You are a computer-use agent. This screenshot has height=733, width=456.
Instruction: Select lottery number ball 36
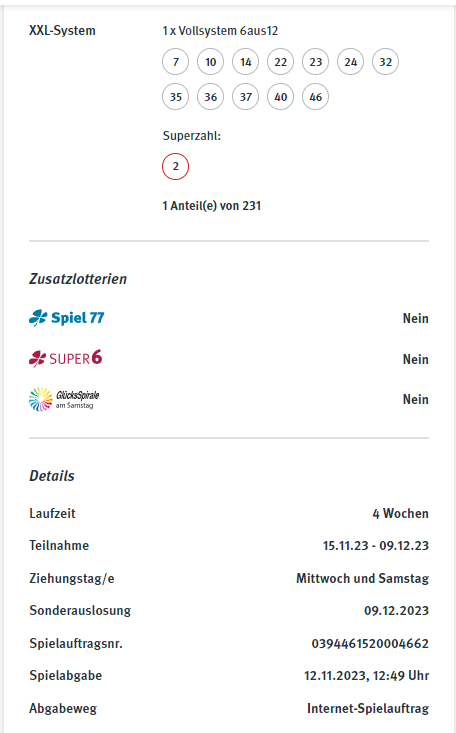pos(210,97)
